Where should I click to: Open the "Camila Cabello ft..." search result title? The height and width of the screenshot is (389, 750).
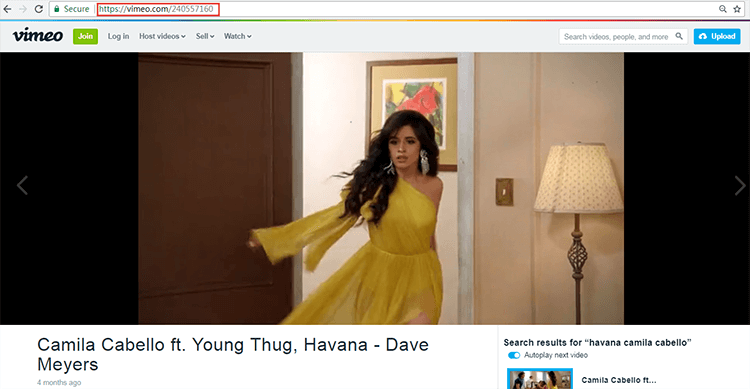(x=618, y=380)
